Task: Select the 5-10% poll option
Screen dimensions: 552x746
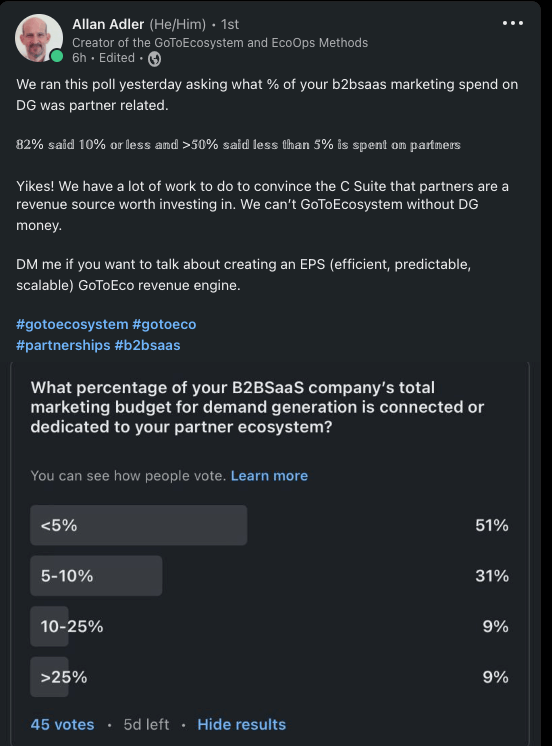Action: (270, 576)
